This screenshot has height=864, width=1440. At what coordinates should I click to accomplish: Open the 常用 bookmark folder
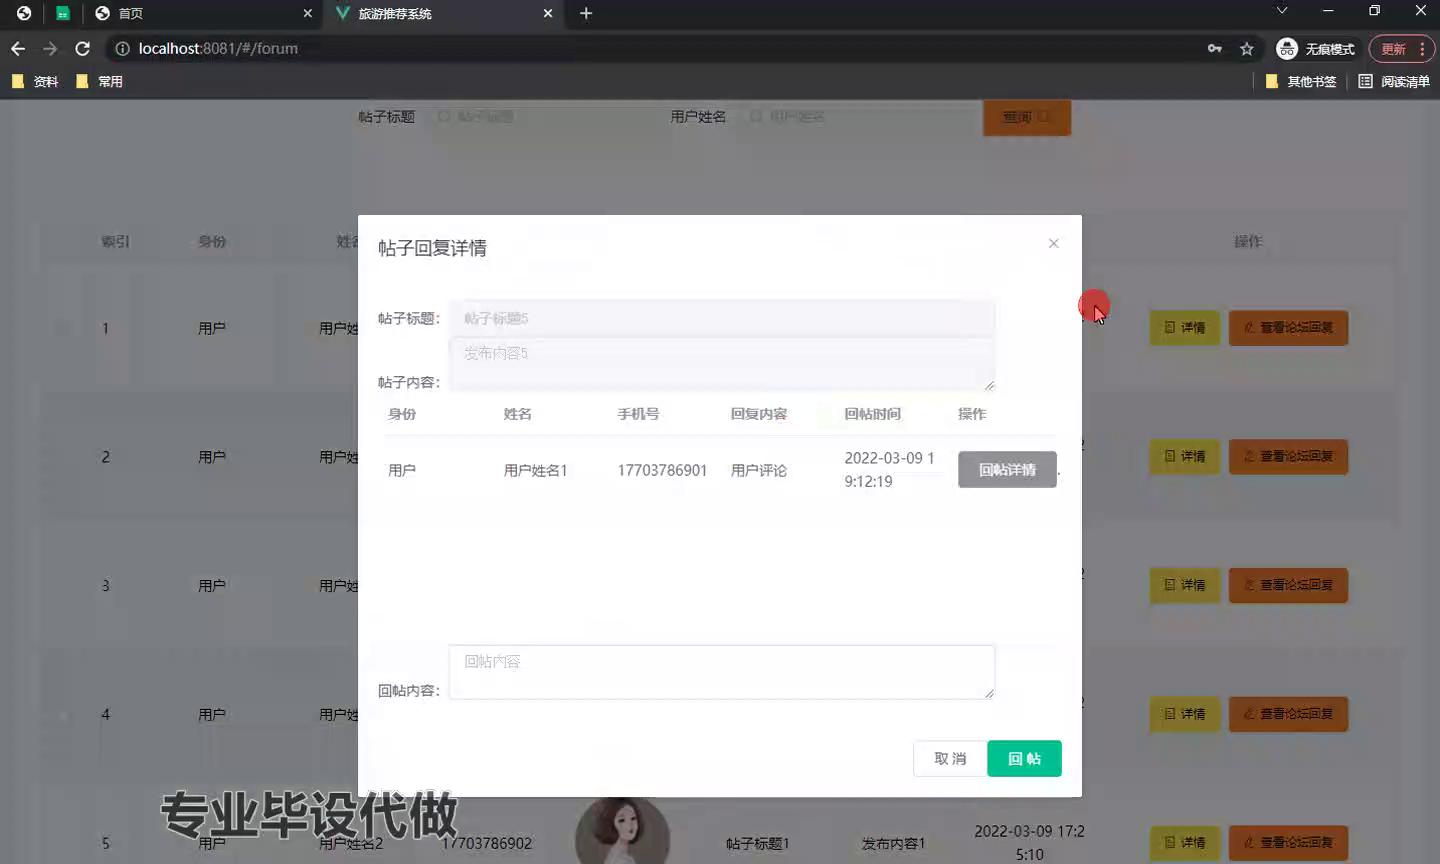[x=100, y=81]
